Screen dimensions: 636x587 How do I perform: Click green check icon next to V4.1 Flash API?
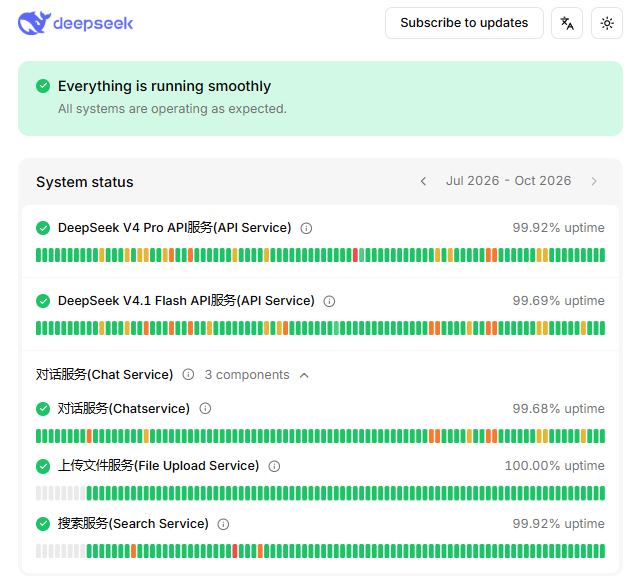[43, 301]
